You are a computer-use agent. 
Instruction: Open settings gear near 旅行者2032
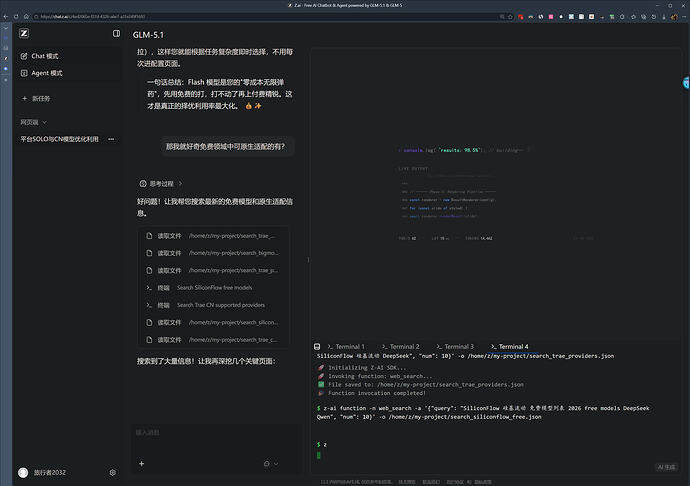[113, 472]
